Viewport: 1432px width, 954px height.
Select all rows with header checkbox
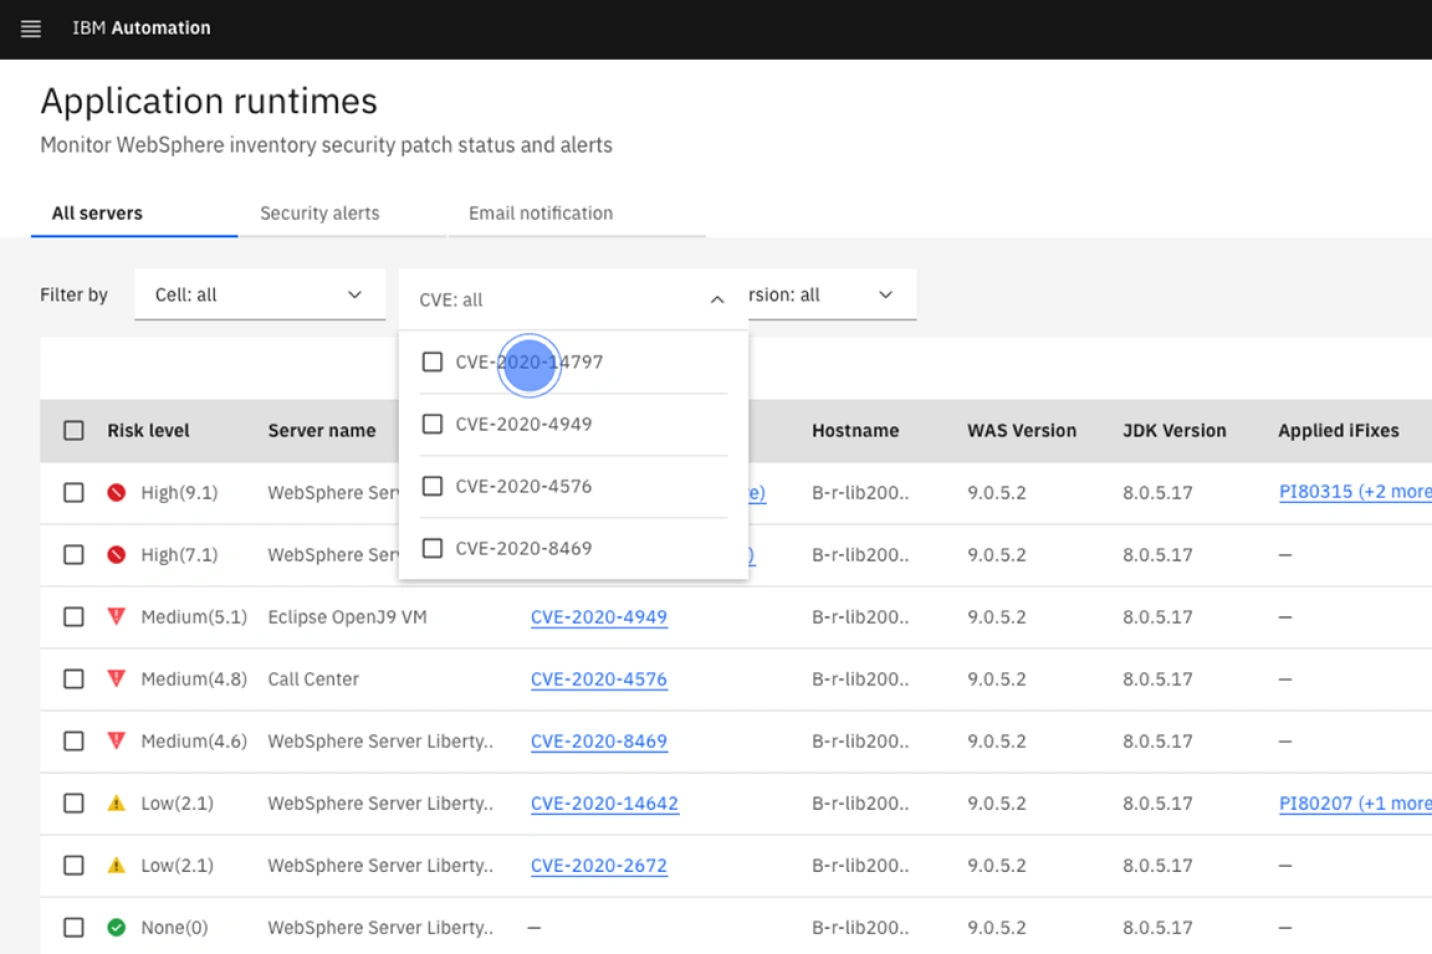(x=74, y=430)
